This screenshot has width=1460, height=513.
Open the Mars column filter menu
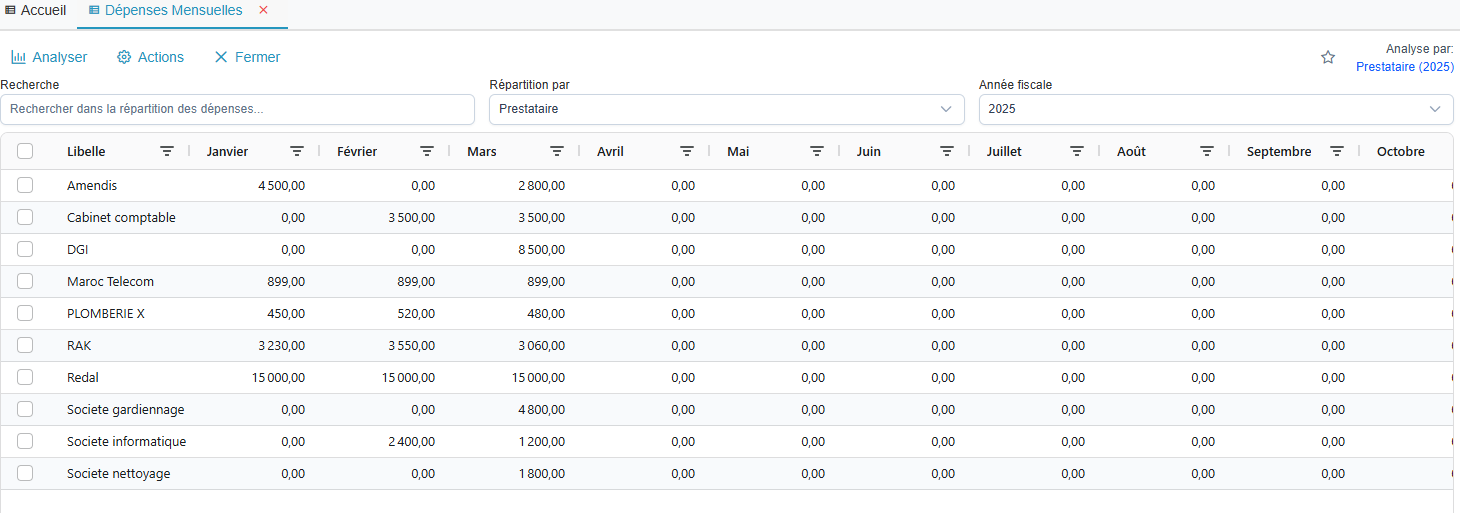tap(557, 152)
